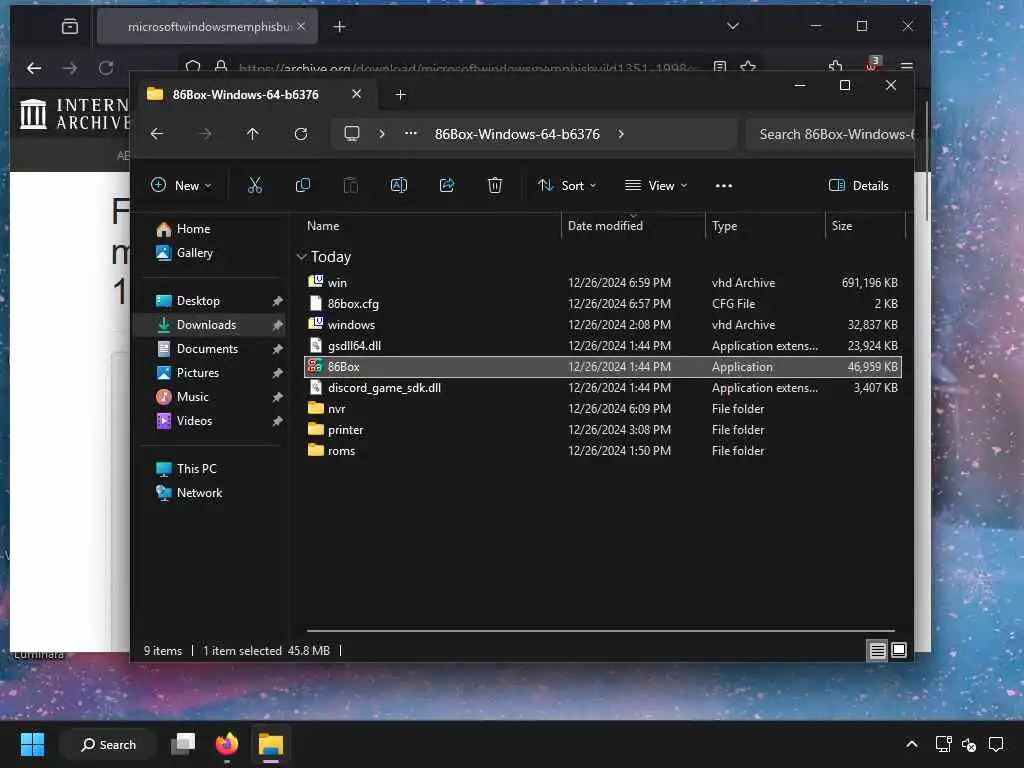This screenshot has width=1024, height=768.
Task: Open Downloads in navigation pane
Action: pos(206,325)
